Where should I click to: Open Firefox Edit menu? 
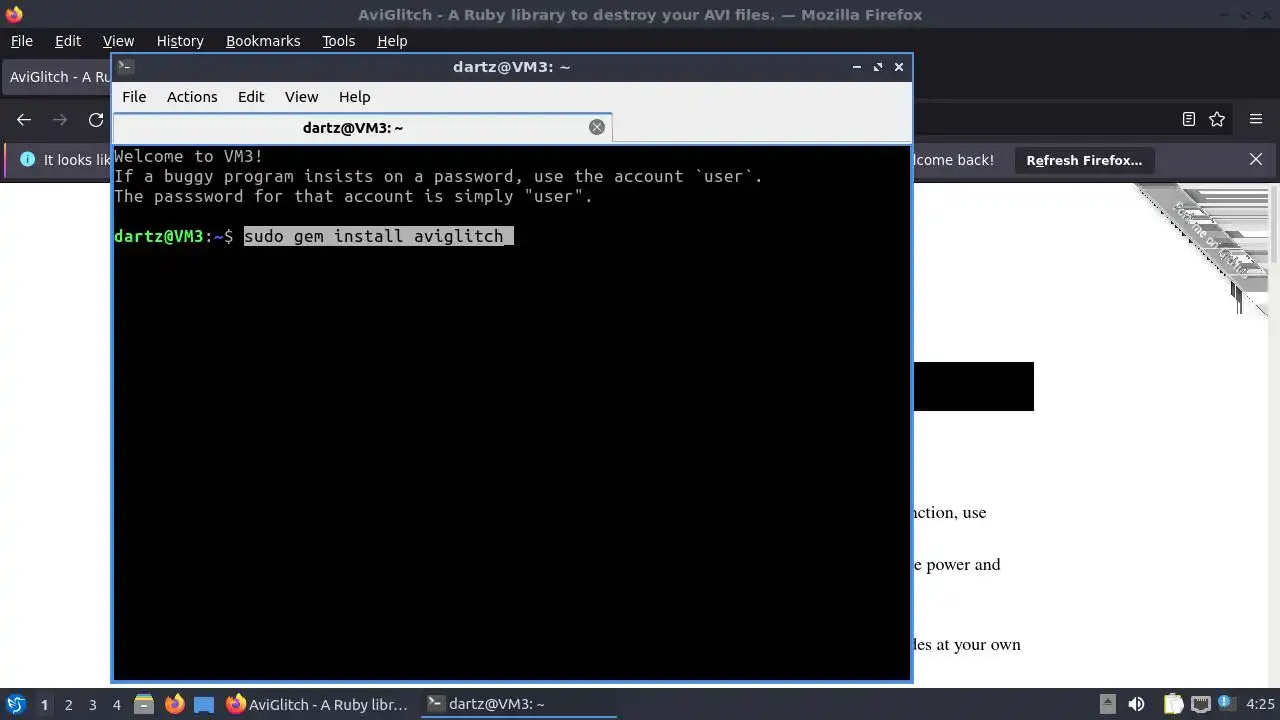tap(68, 41)
